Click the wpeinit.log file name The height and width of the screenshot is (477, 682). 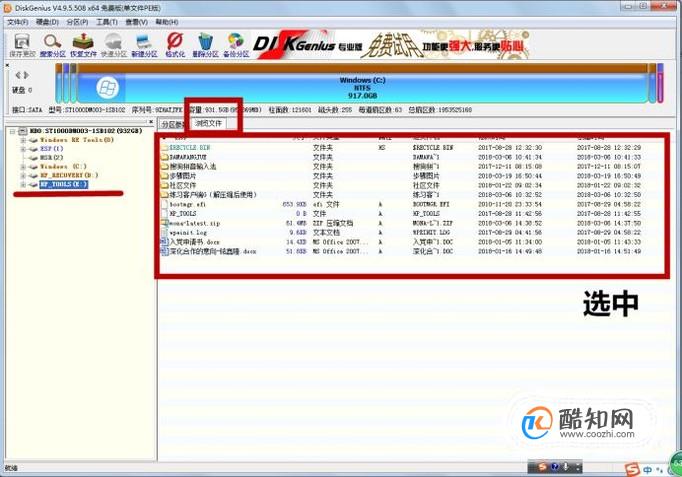[188, 233]
